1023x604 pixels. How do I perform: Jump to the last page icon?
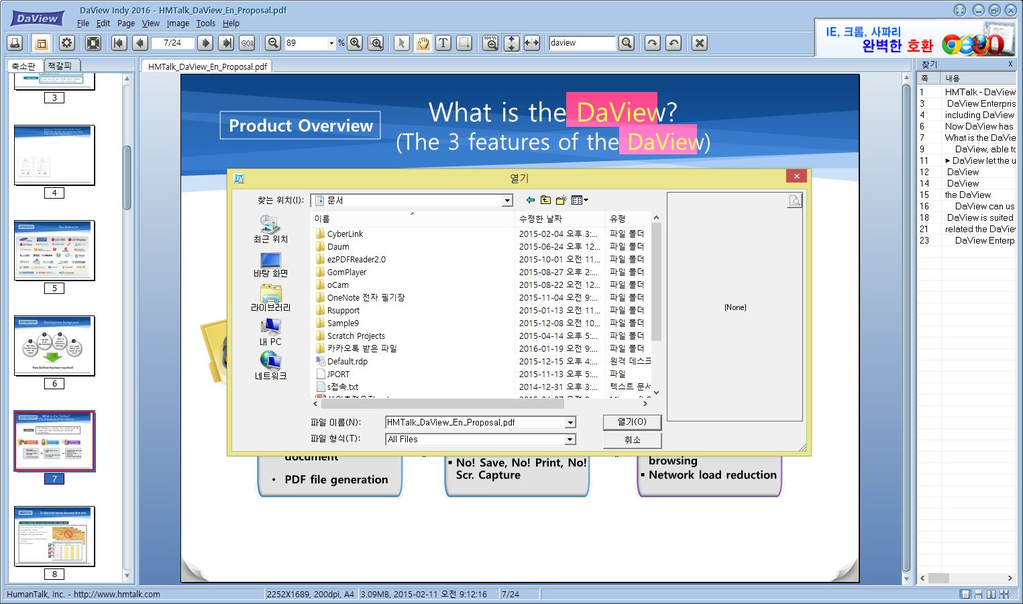(226, 43)
